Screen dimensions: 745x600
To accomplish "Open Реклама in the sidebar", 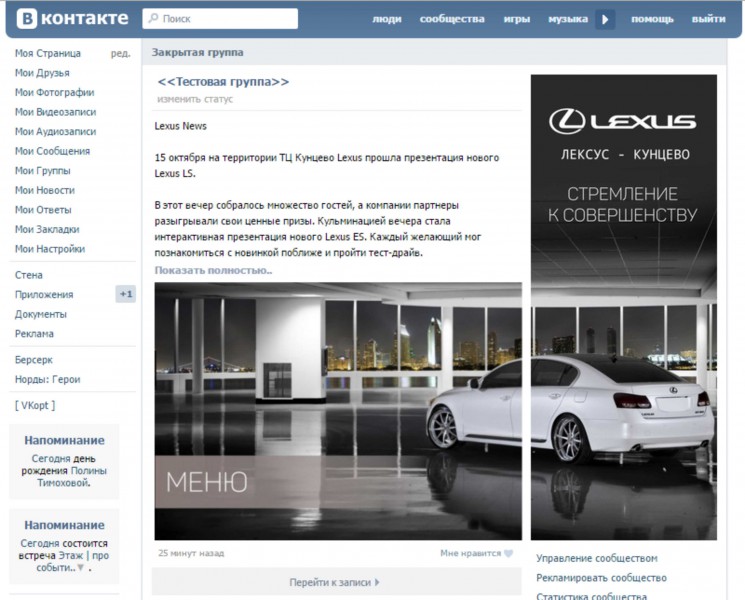I will (34, 333).
